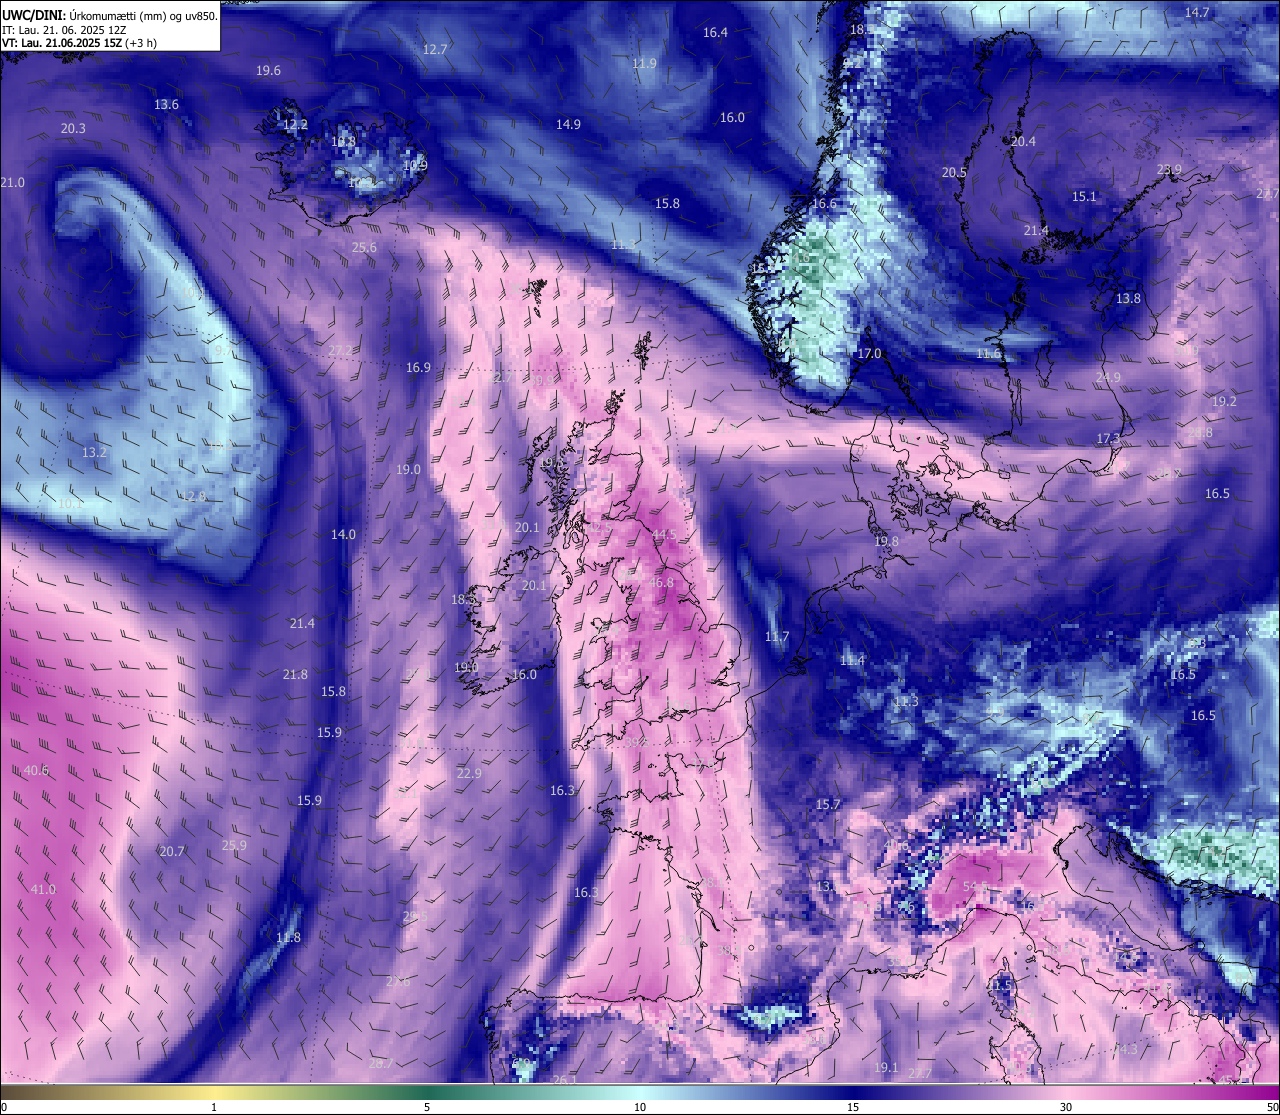Click the 44.5 value label over Britain
This screenshot has height=1115, width=1280.
point(664,535)
